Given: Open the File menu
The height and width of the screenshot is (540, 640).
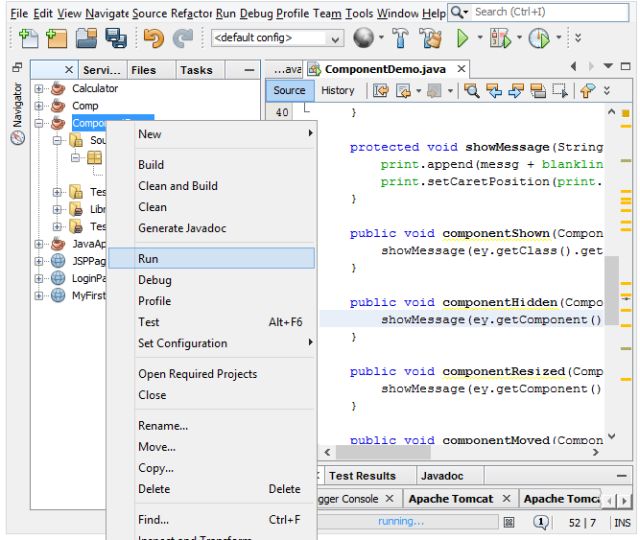Looking at the screenshot, I should click(19, 13).
